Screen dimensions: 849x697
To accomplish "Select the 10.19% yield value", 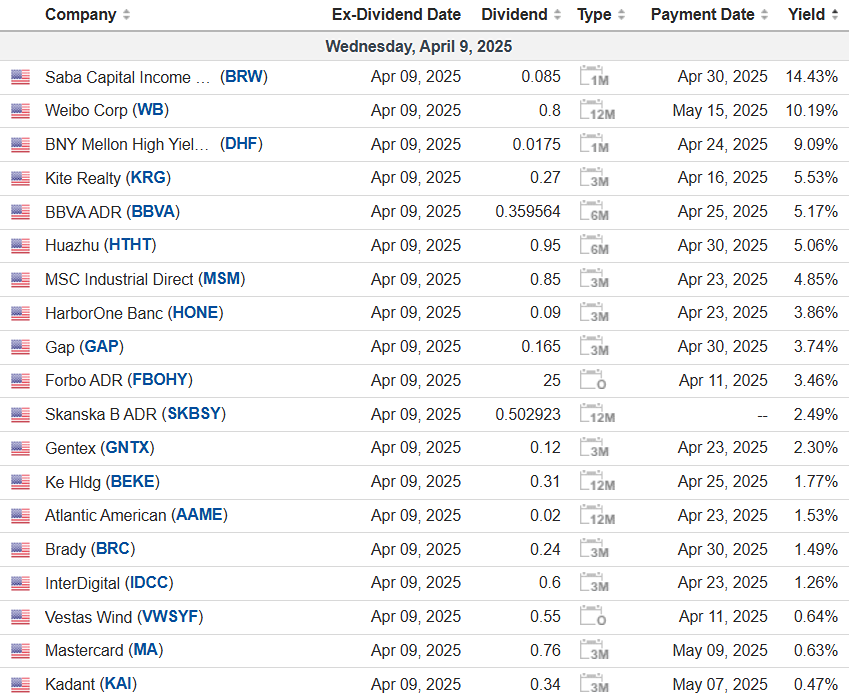I will (x=812, y=110).
